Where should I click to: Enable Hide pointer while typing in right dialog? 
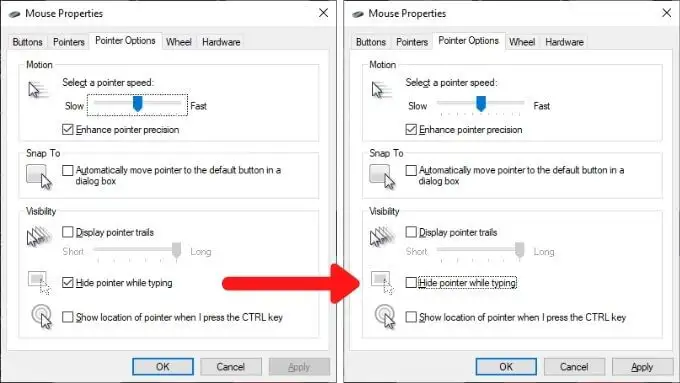(x=411, y=283)
